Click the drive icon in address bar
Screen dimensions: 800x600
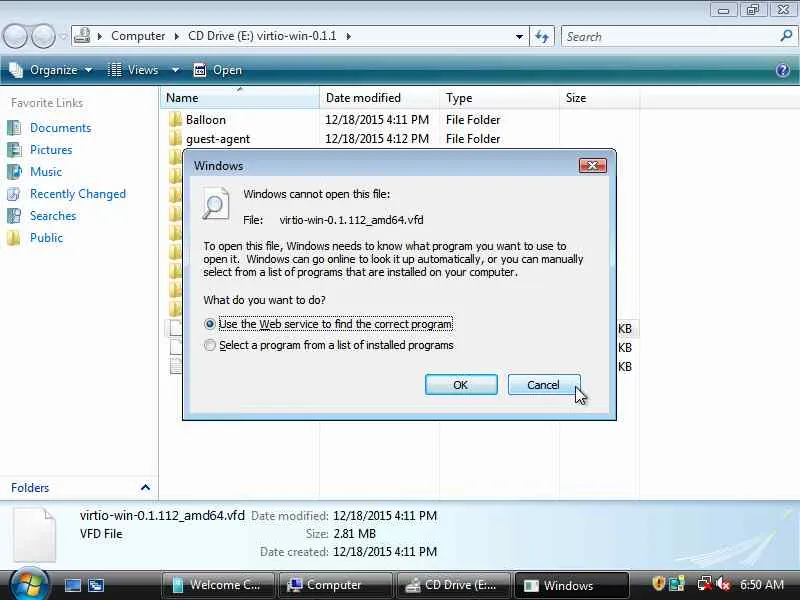coord(82,36)
